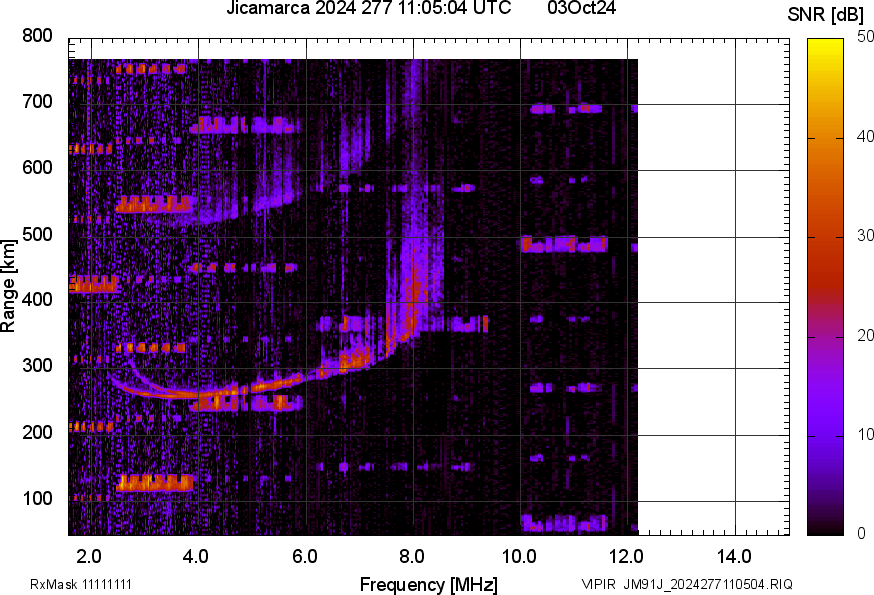Click the 500 tick on the range axis
Screen dimensions: 874x595
(x=37, y=234)
